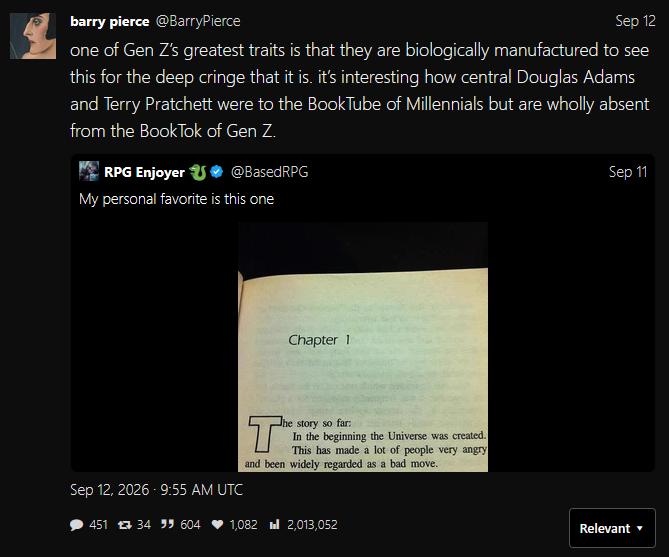
Task: Open the @BarryPierce handle link
Action: coord(198,21)
